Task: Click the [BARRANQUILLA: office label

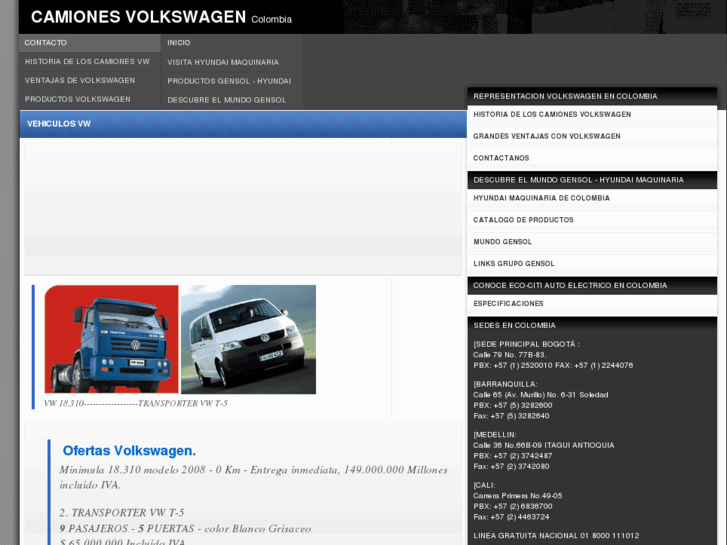Action: [505, 384]
